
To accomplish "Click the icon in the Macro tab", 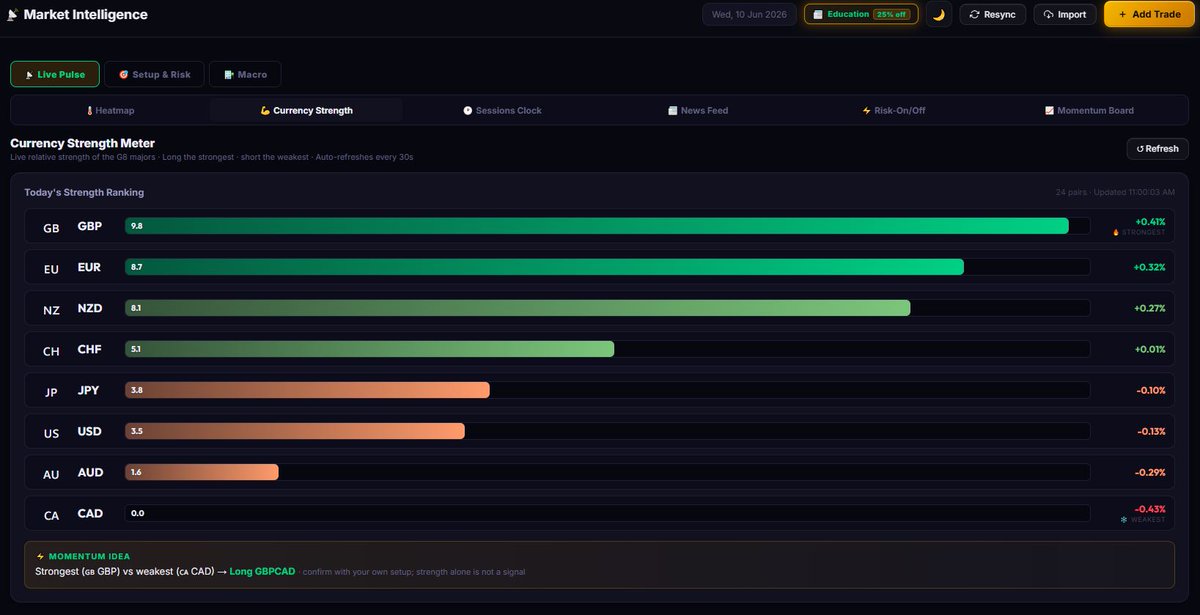I will pos(229,74).
